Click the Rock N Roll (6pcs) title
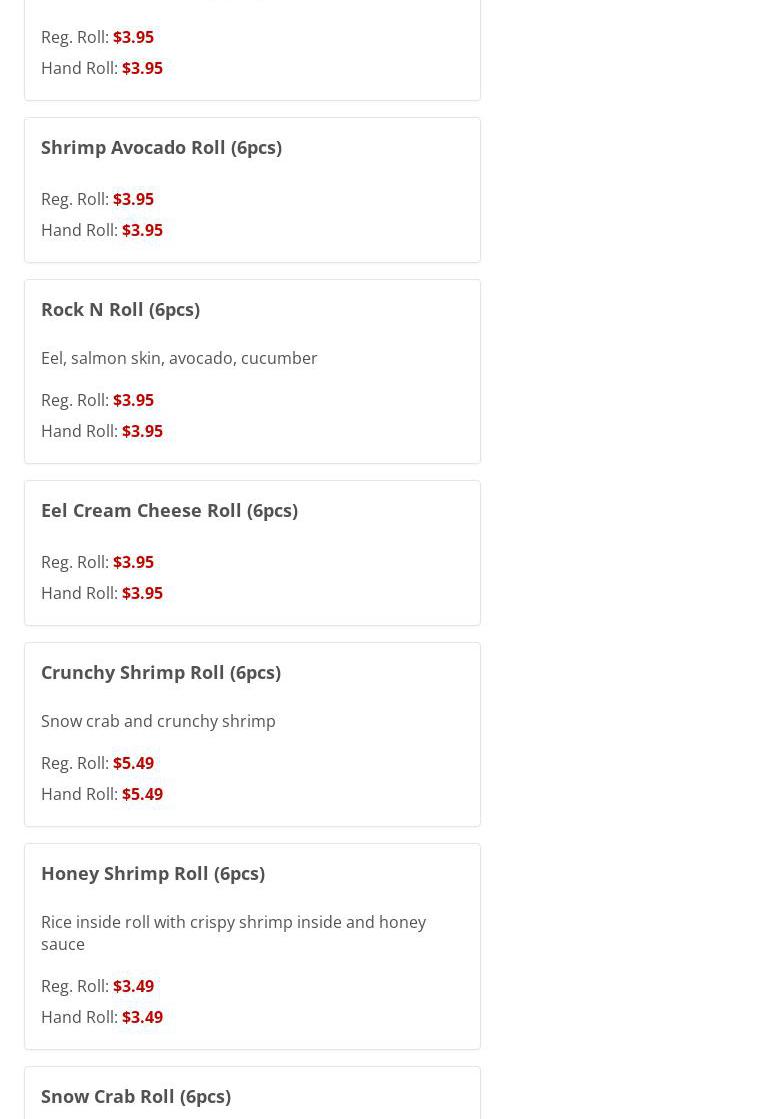770x1119 pixels. coord(120,309)
